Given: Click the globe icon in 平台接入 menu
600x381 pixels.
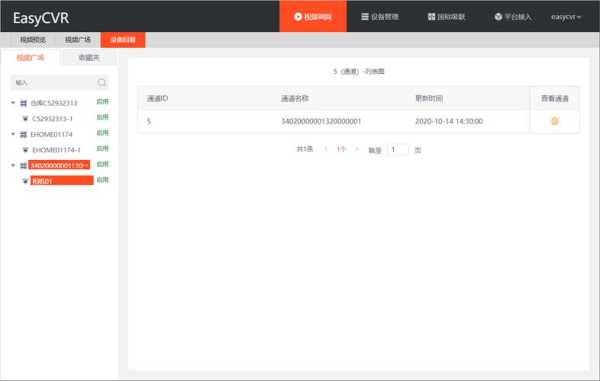Looking at the screenshot, I should click(498, 17).
